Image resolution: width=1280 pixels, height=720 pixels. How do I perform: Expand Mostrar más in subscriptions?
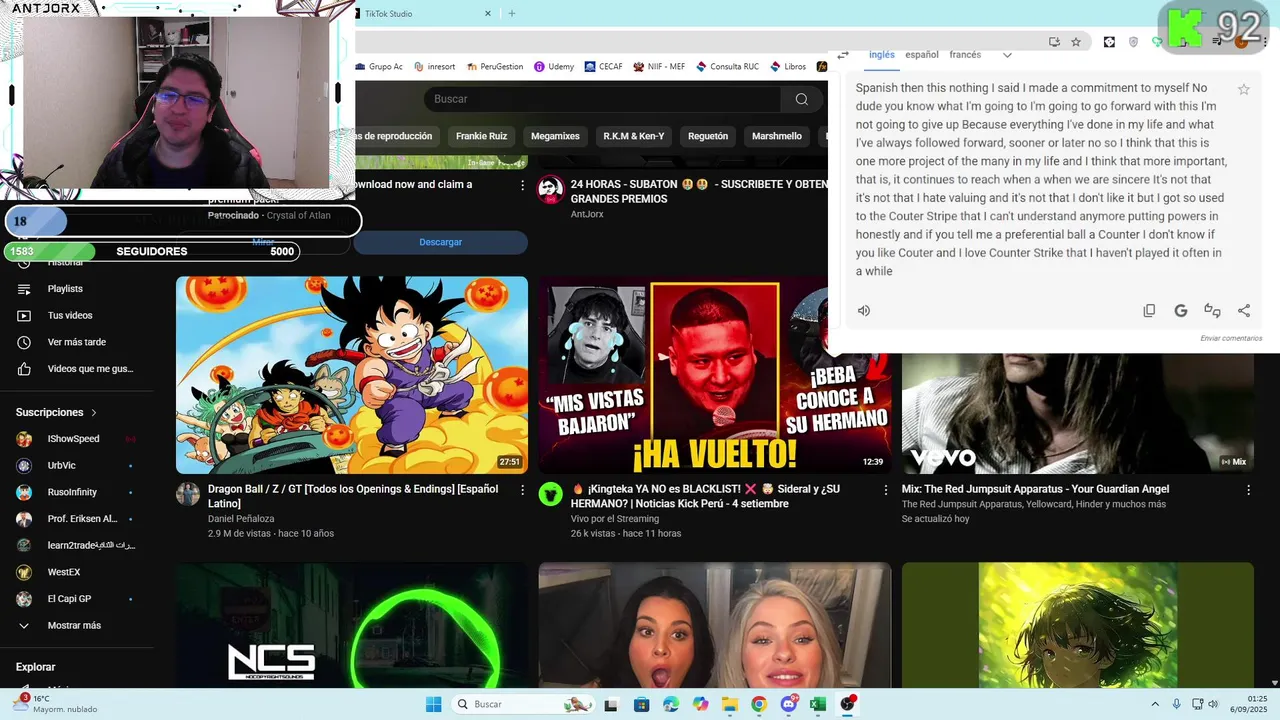pos(76,626)
